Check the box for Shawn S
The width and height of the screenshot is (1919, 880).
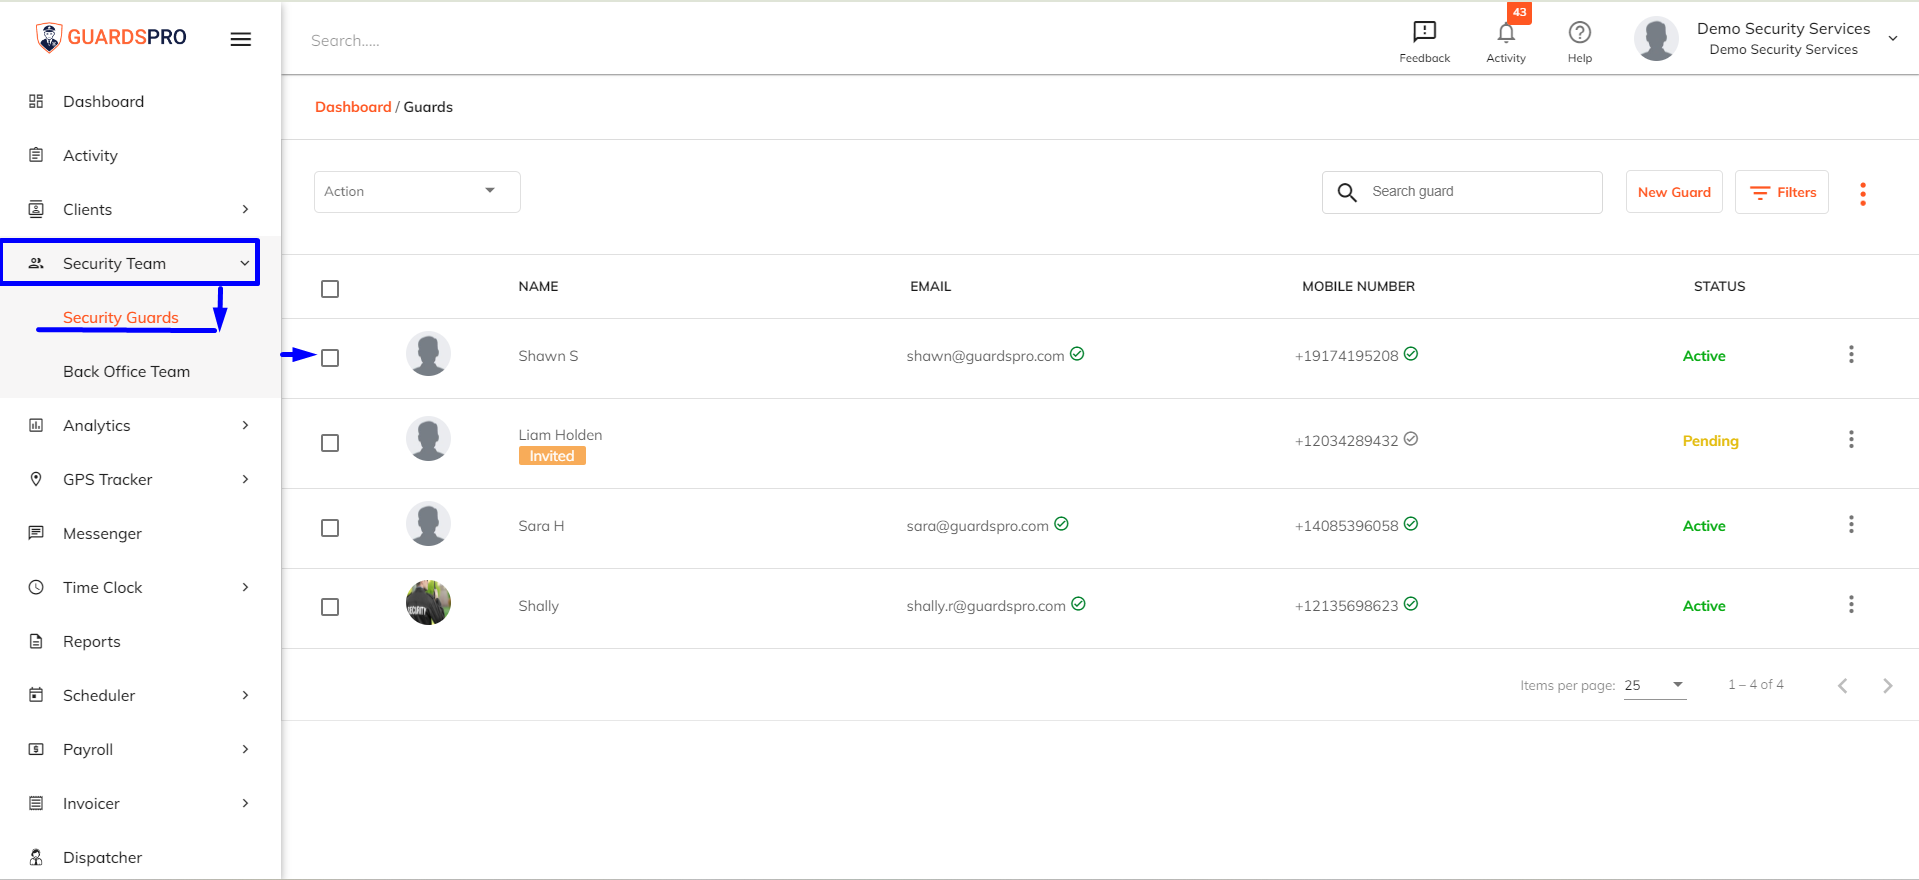pos(330,358)
